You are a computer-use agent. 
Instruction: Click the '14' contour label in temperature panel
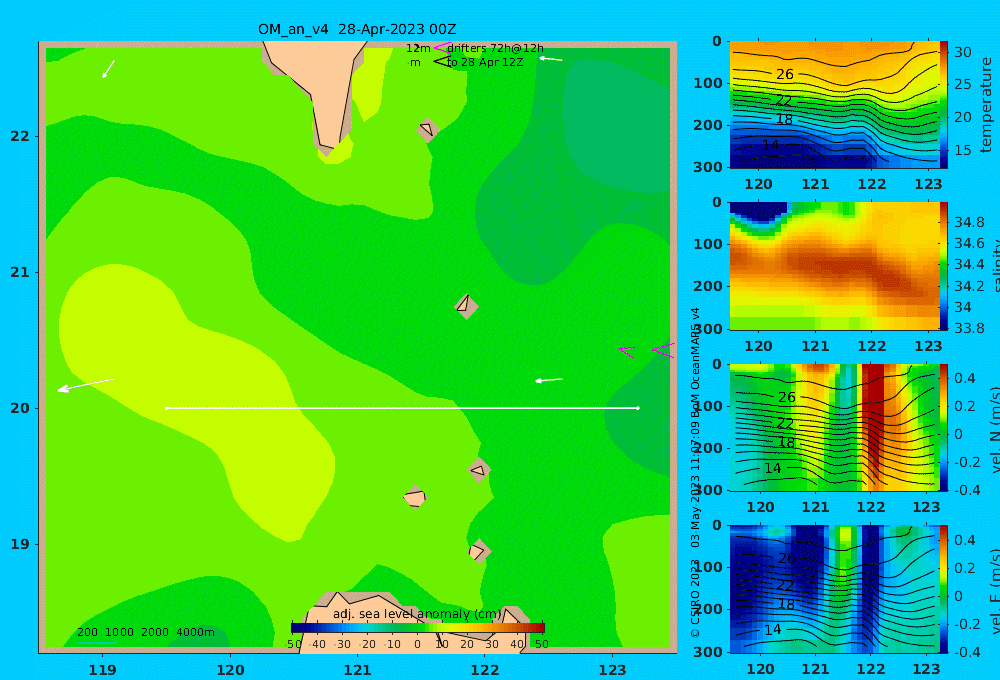pyautogui.click(x=771, y=145)
